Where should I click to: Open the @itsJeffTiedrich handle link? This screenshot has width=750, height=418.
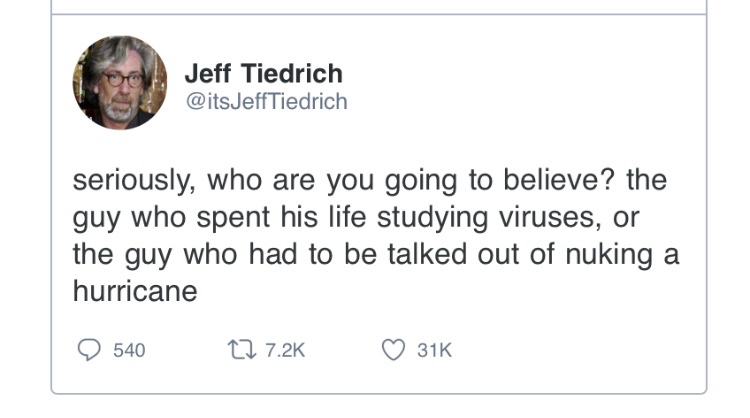pos(266,103)
